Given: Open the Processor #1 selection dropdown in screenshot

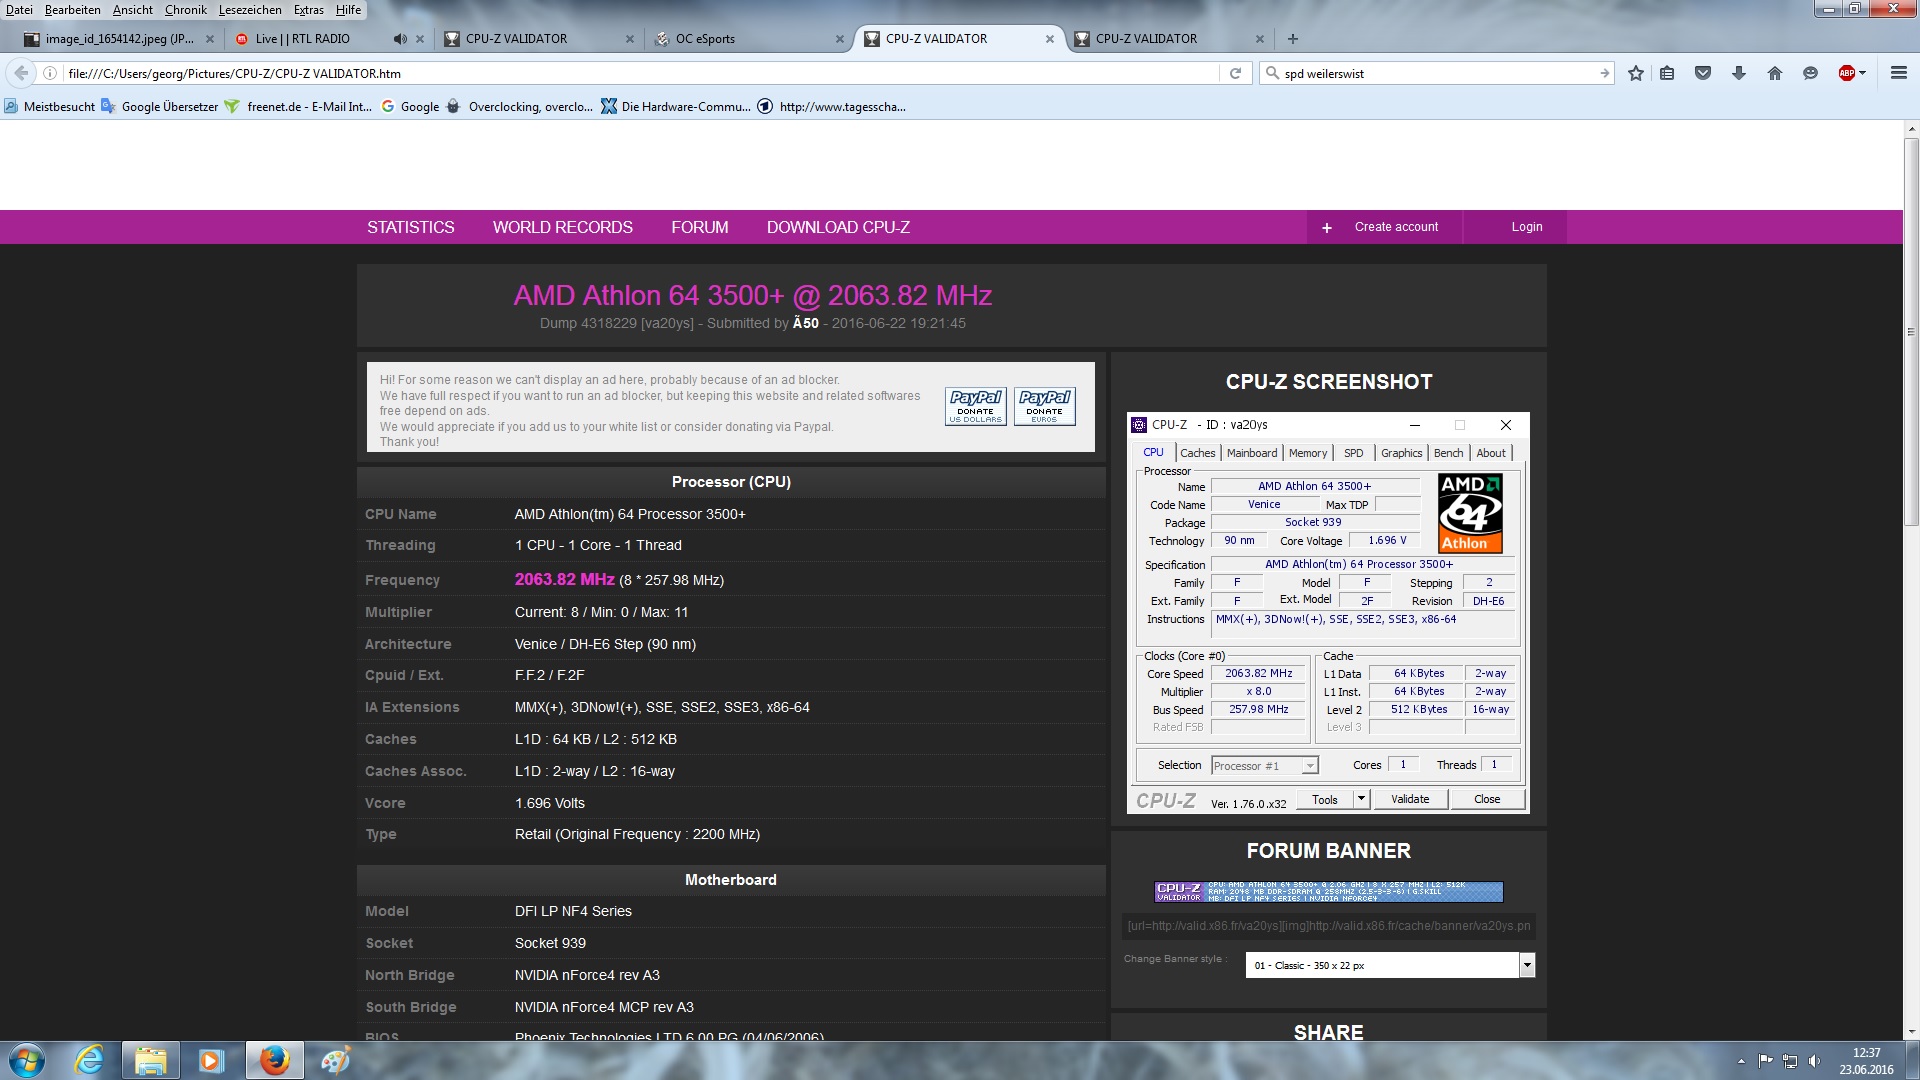Looking at the screenshot, I should (x=1264, y=766).
